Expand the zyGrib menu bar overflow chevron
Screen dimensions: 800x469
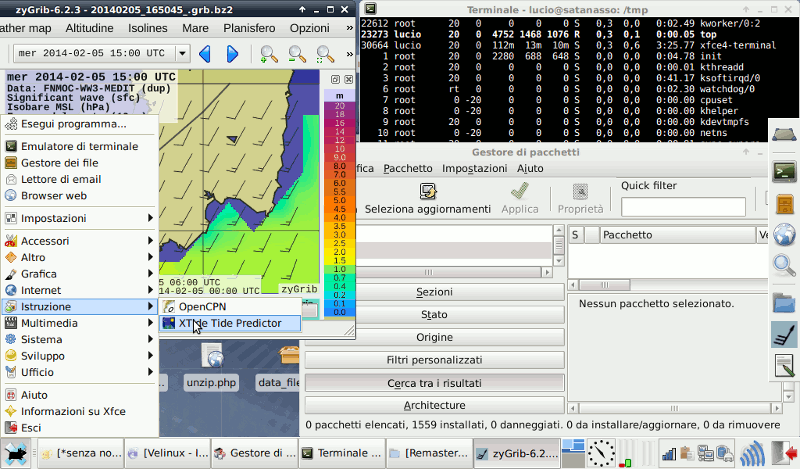tap(349, 28)
